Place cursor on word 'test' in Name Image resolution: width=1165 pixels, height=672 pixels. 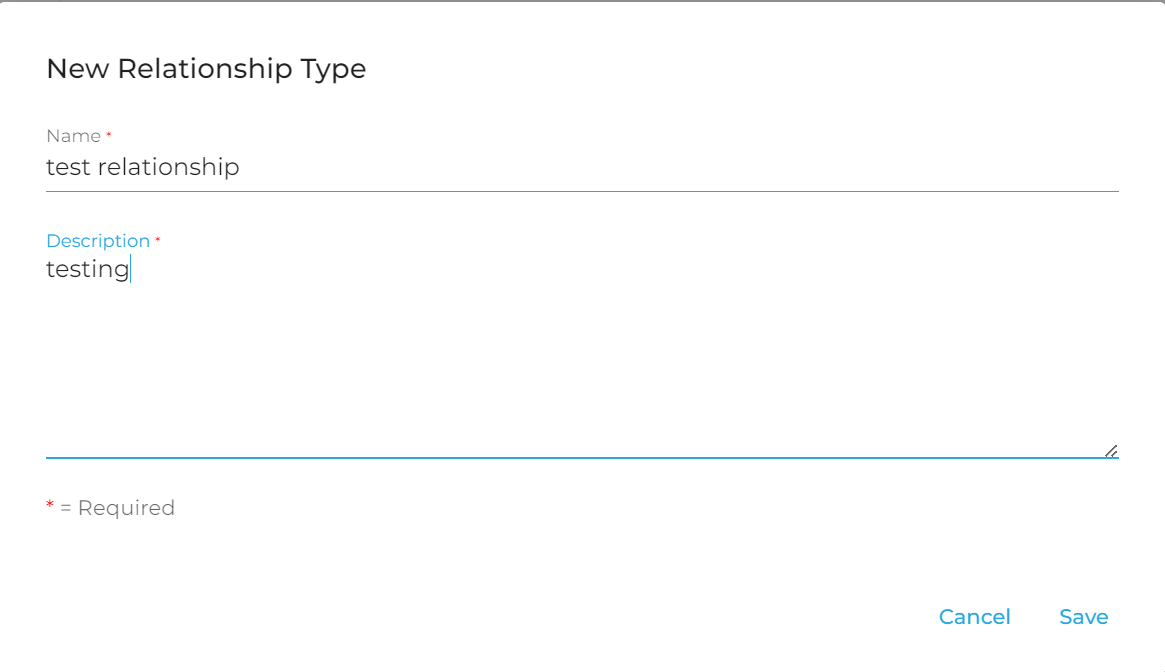coord(68,167)
